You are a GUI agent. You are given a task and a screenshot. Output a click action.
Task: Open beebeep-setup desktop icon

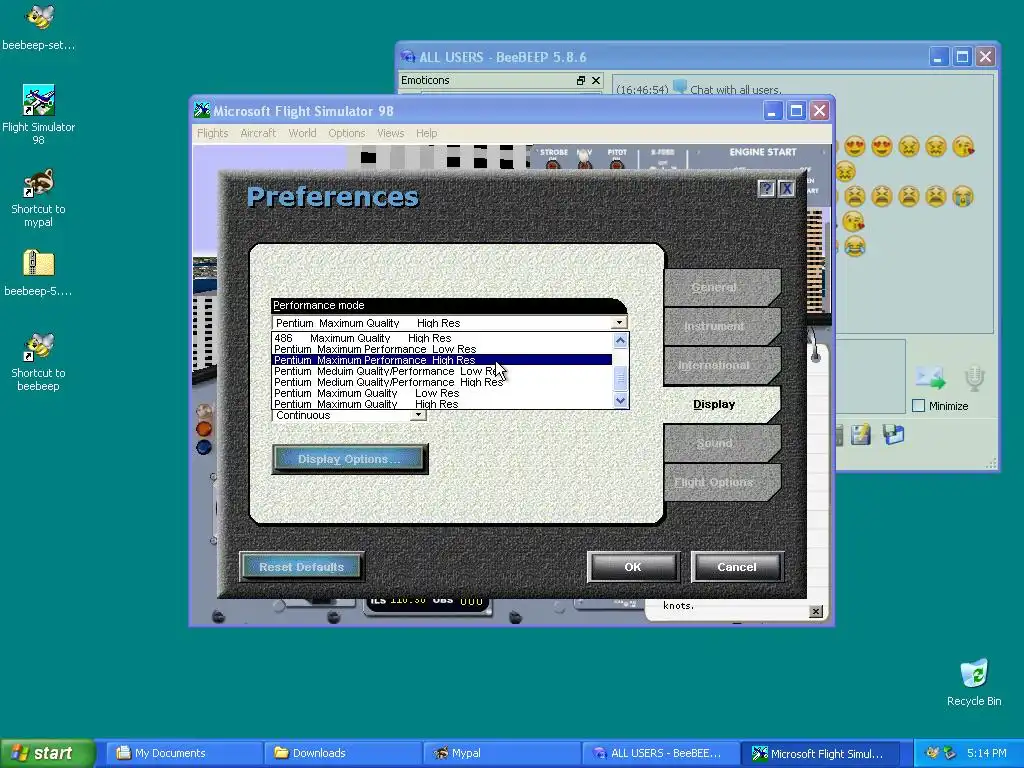39,26
